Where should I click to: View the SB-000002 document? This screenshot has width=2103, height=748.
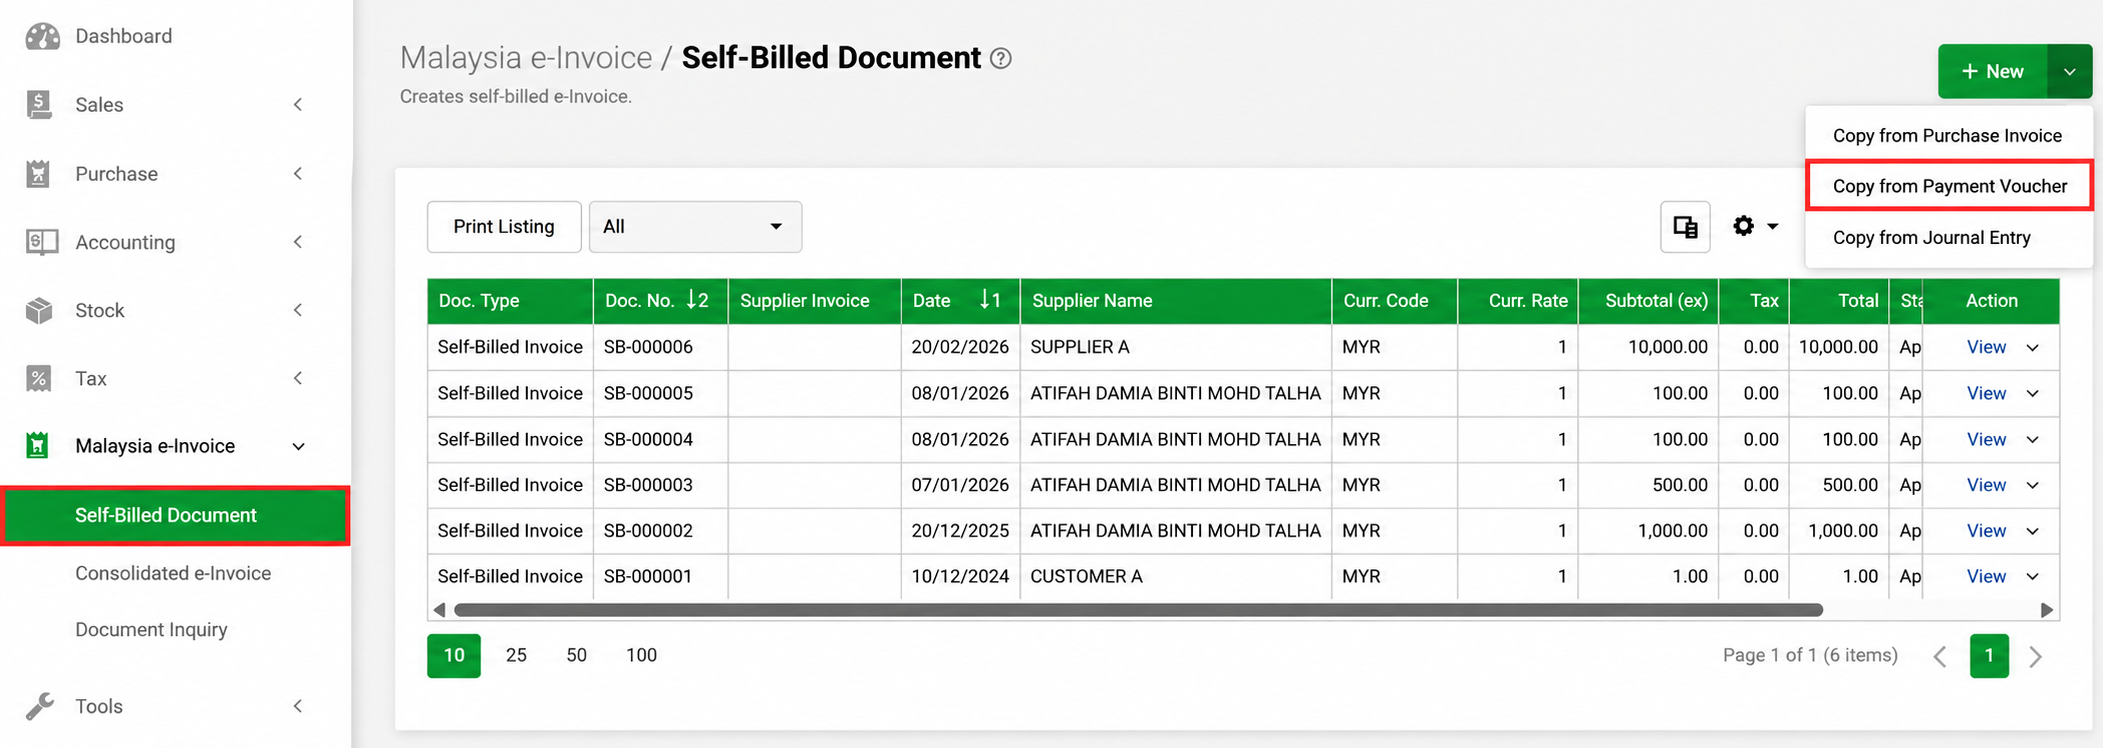[x=1986, y=531]
